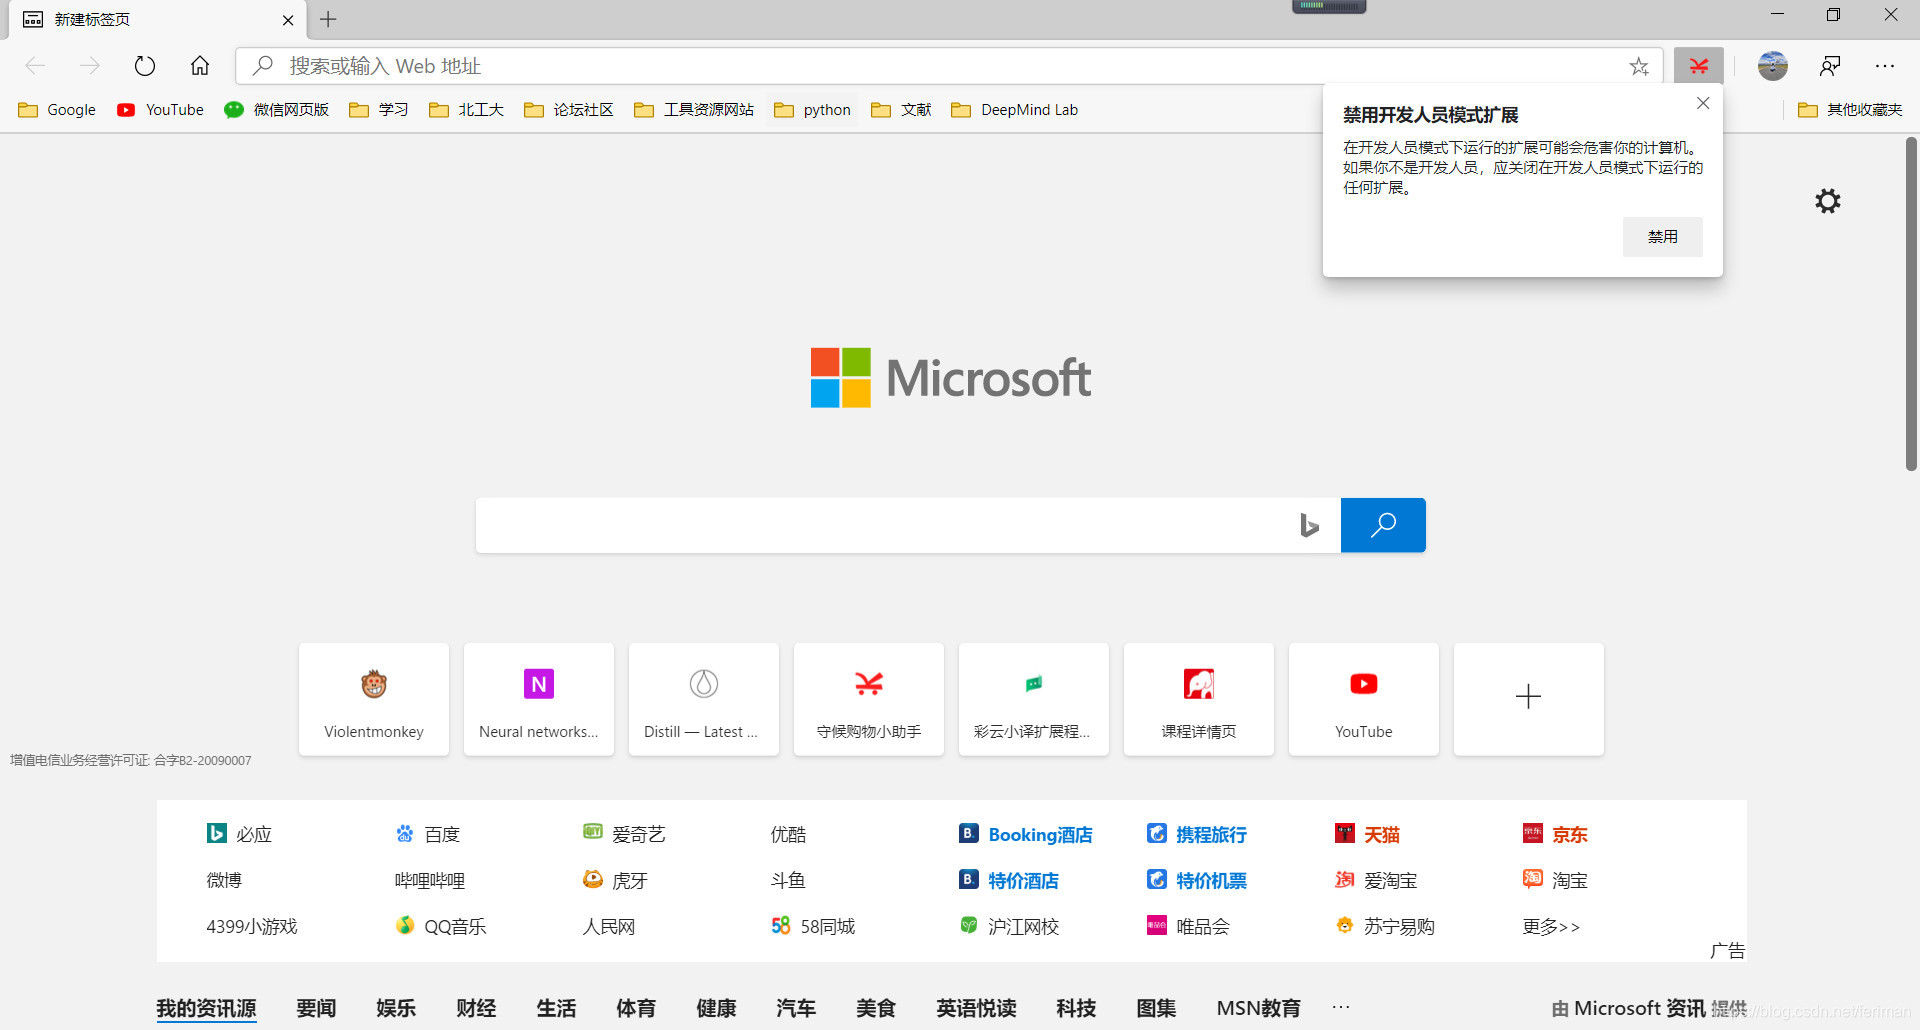The height and width of the screenshot is (1030, 1920).
Task: Expand the 其他收藏夹 folder
Action: (x=1850, y=110)
